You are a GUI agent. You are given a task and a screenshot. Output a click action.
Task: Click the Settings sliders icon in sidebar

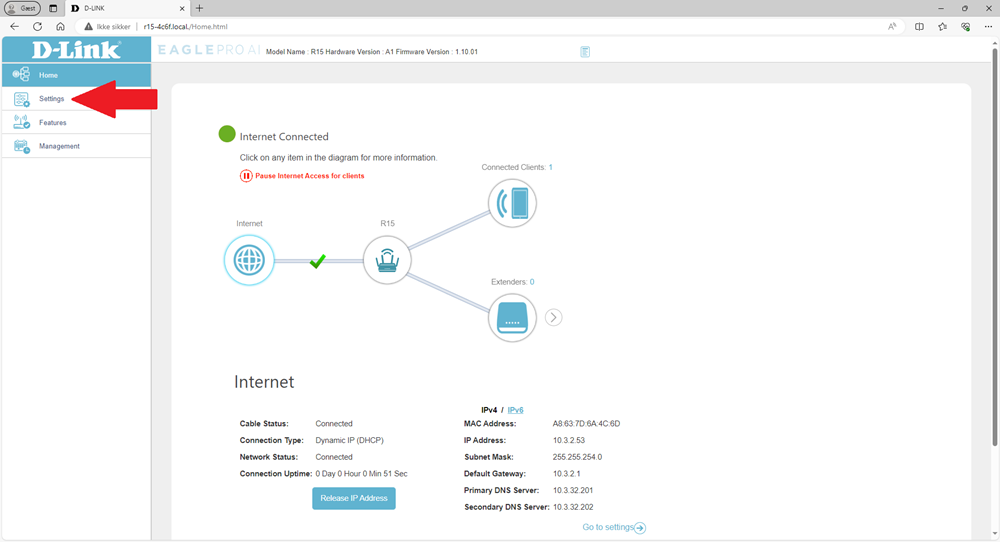(x=21, y=99)
